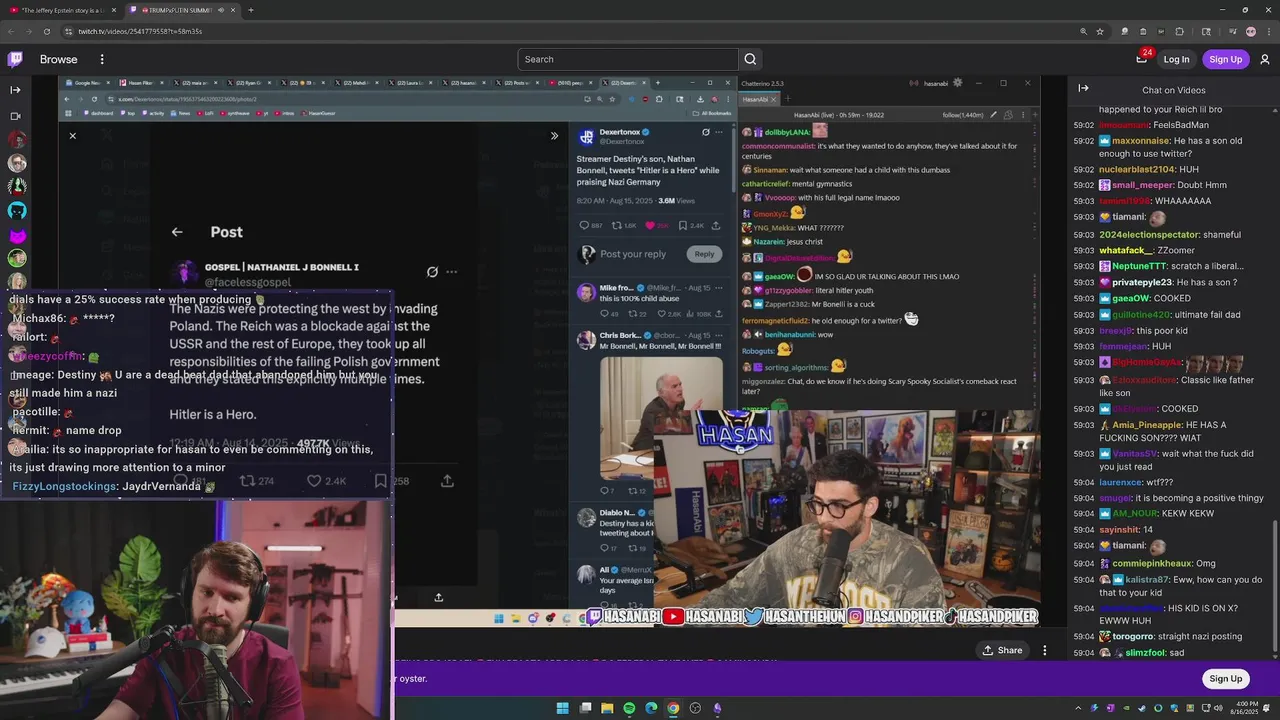
Task: Click the first channel avatar in the sidebar
Action: click(x=16, y=139)
